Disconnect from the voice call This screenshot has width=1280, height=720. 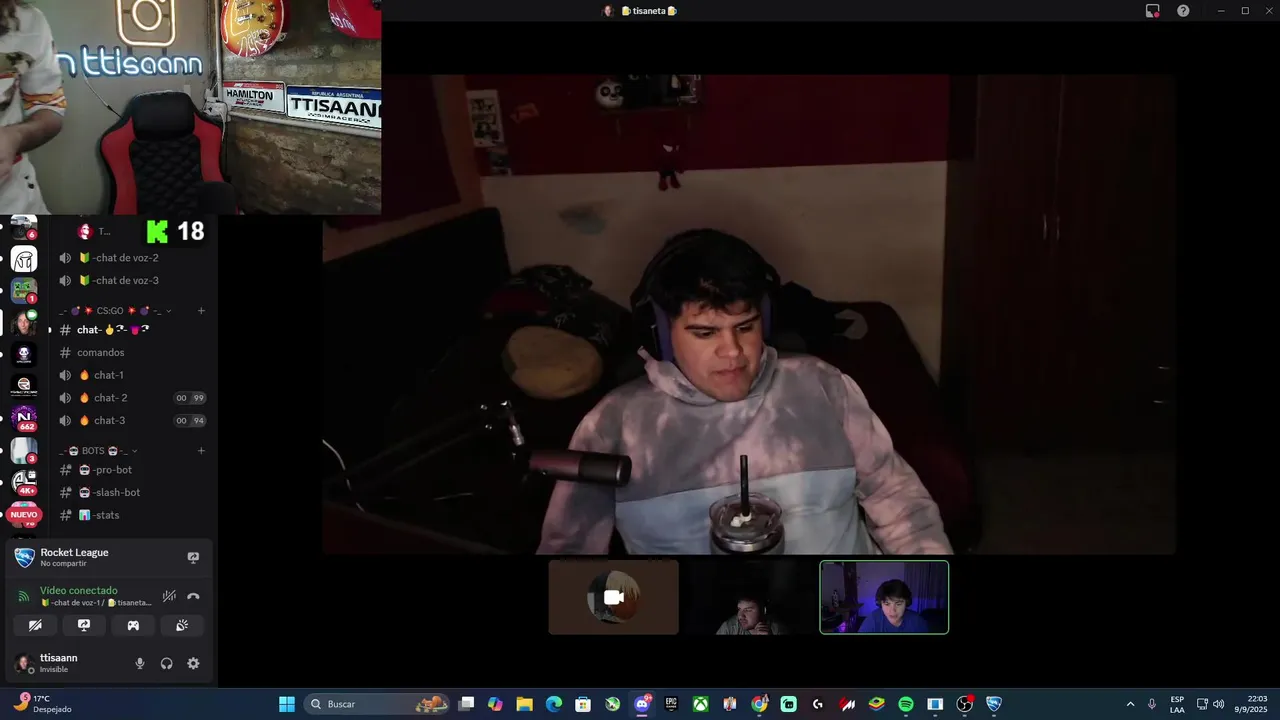coord(193,596)
